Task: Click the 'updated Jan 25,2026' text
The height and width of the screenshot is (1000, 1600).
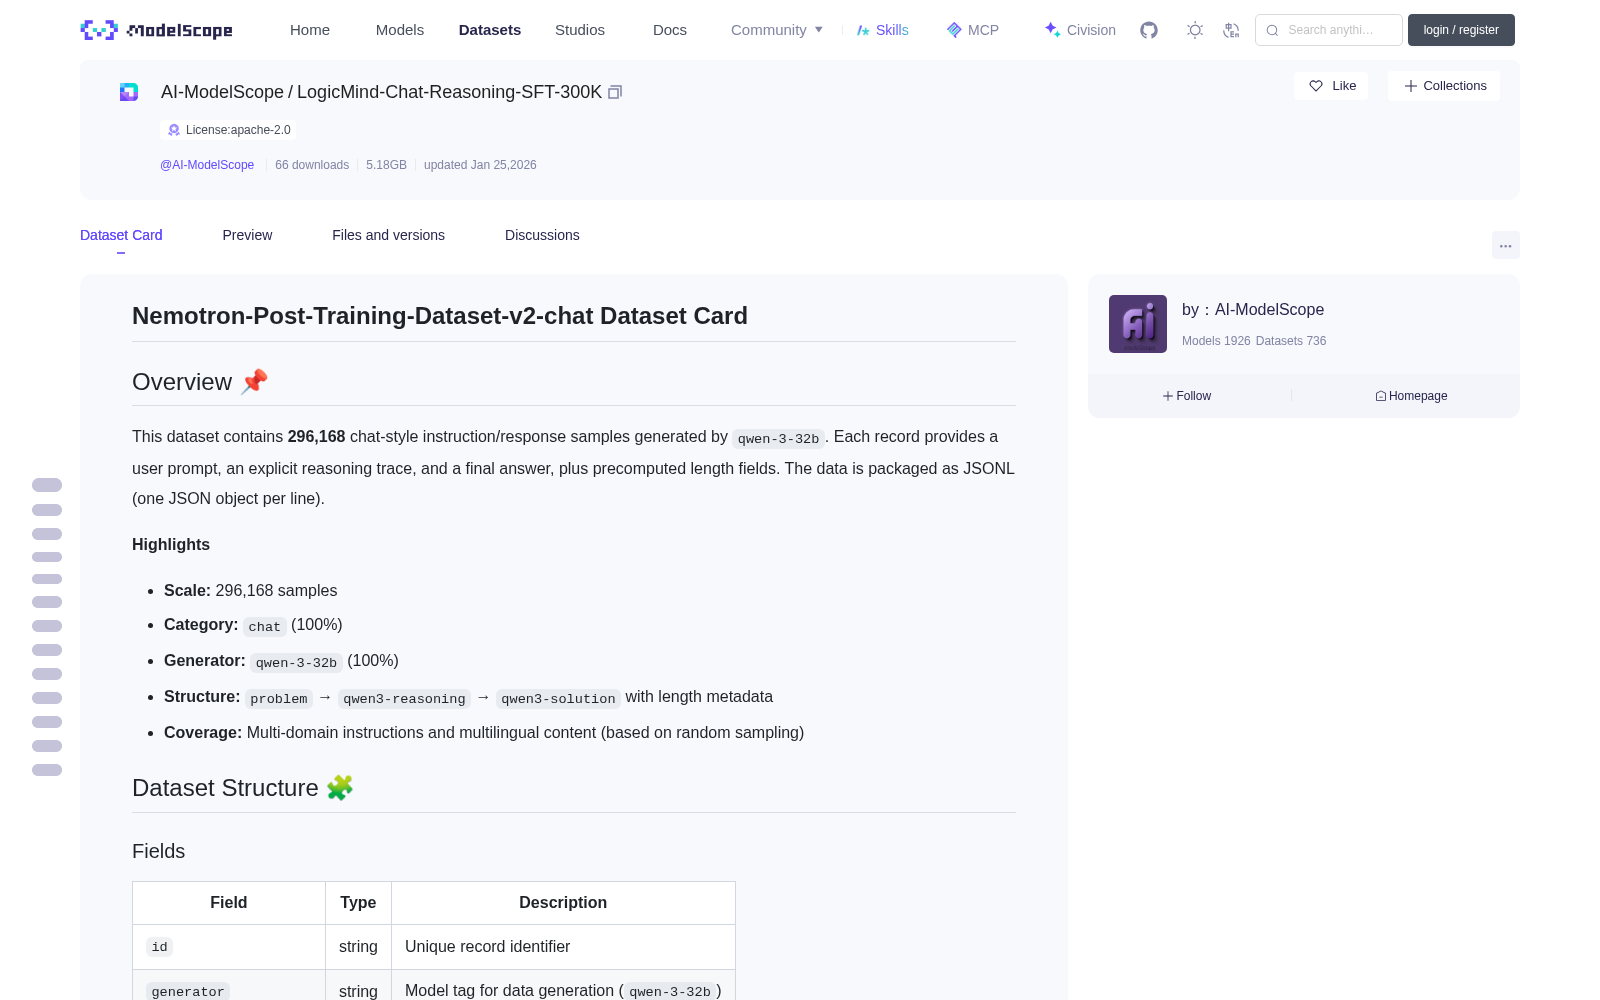Action: (480, 165)
